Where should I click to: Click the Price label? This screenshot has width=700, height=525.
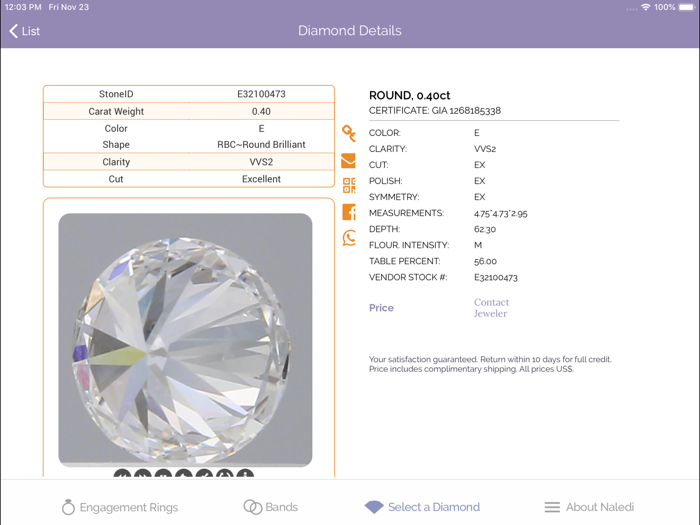pyautogui.click(x=381, y=308)
